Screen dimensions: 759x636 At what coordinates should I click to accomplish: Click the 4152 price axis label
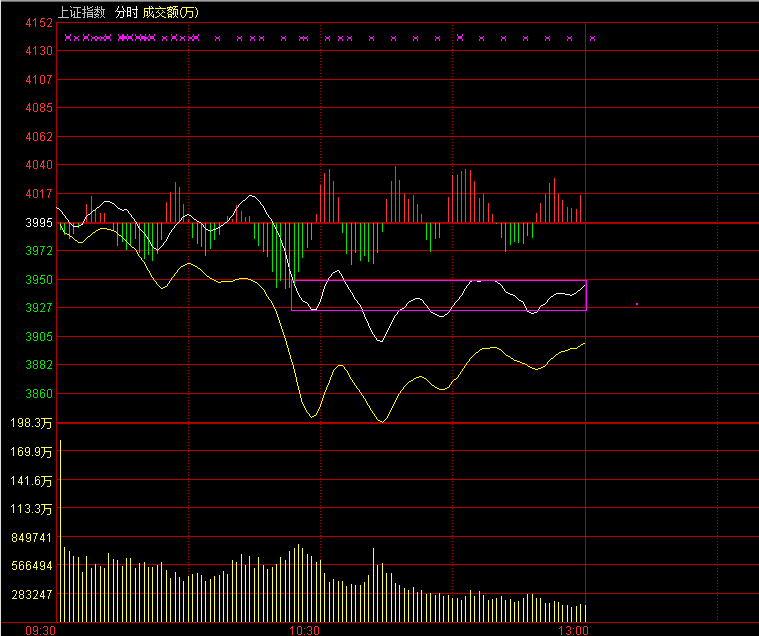point(39,22)
